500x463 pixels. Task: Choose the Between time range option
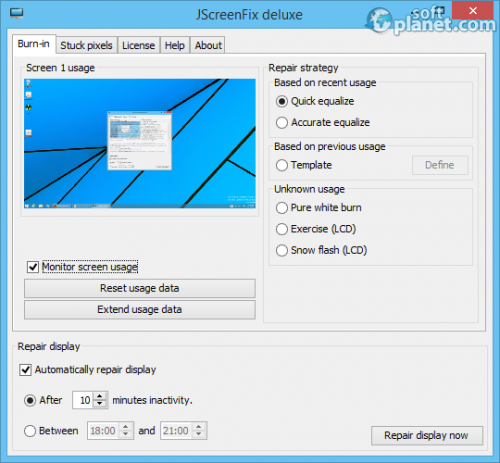(30, 431)
